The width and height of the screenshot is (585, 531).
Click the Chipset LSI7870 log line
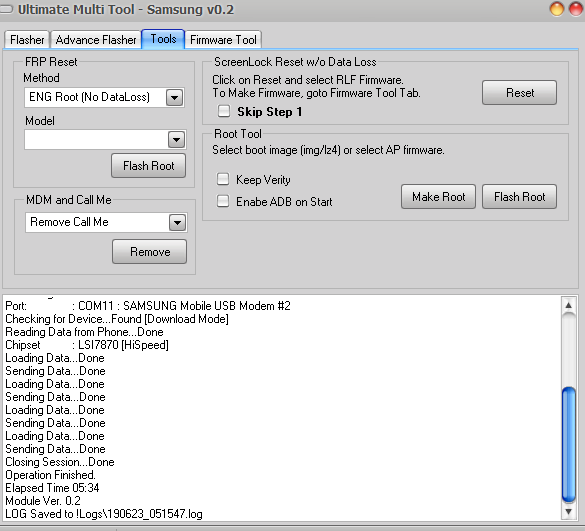[87, 345]
